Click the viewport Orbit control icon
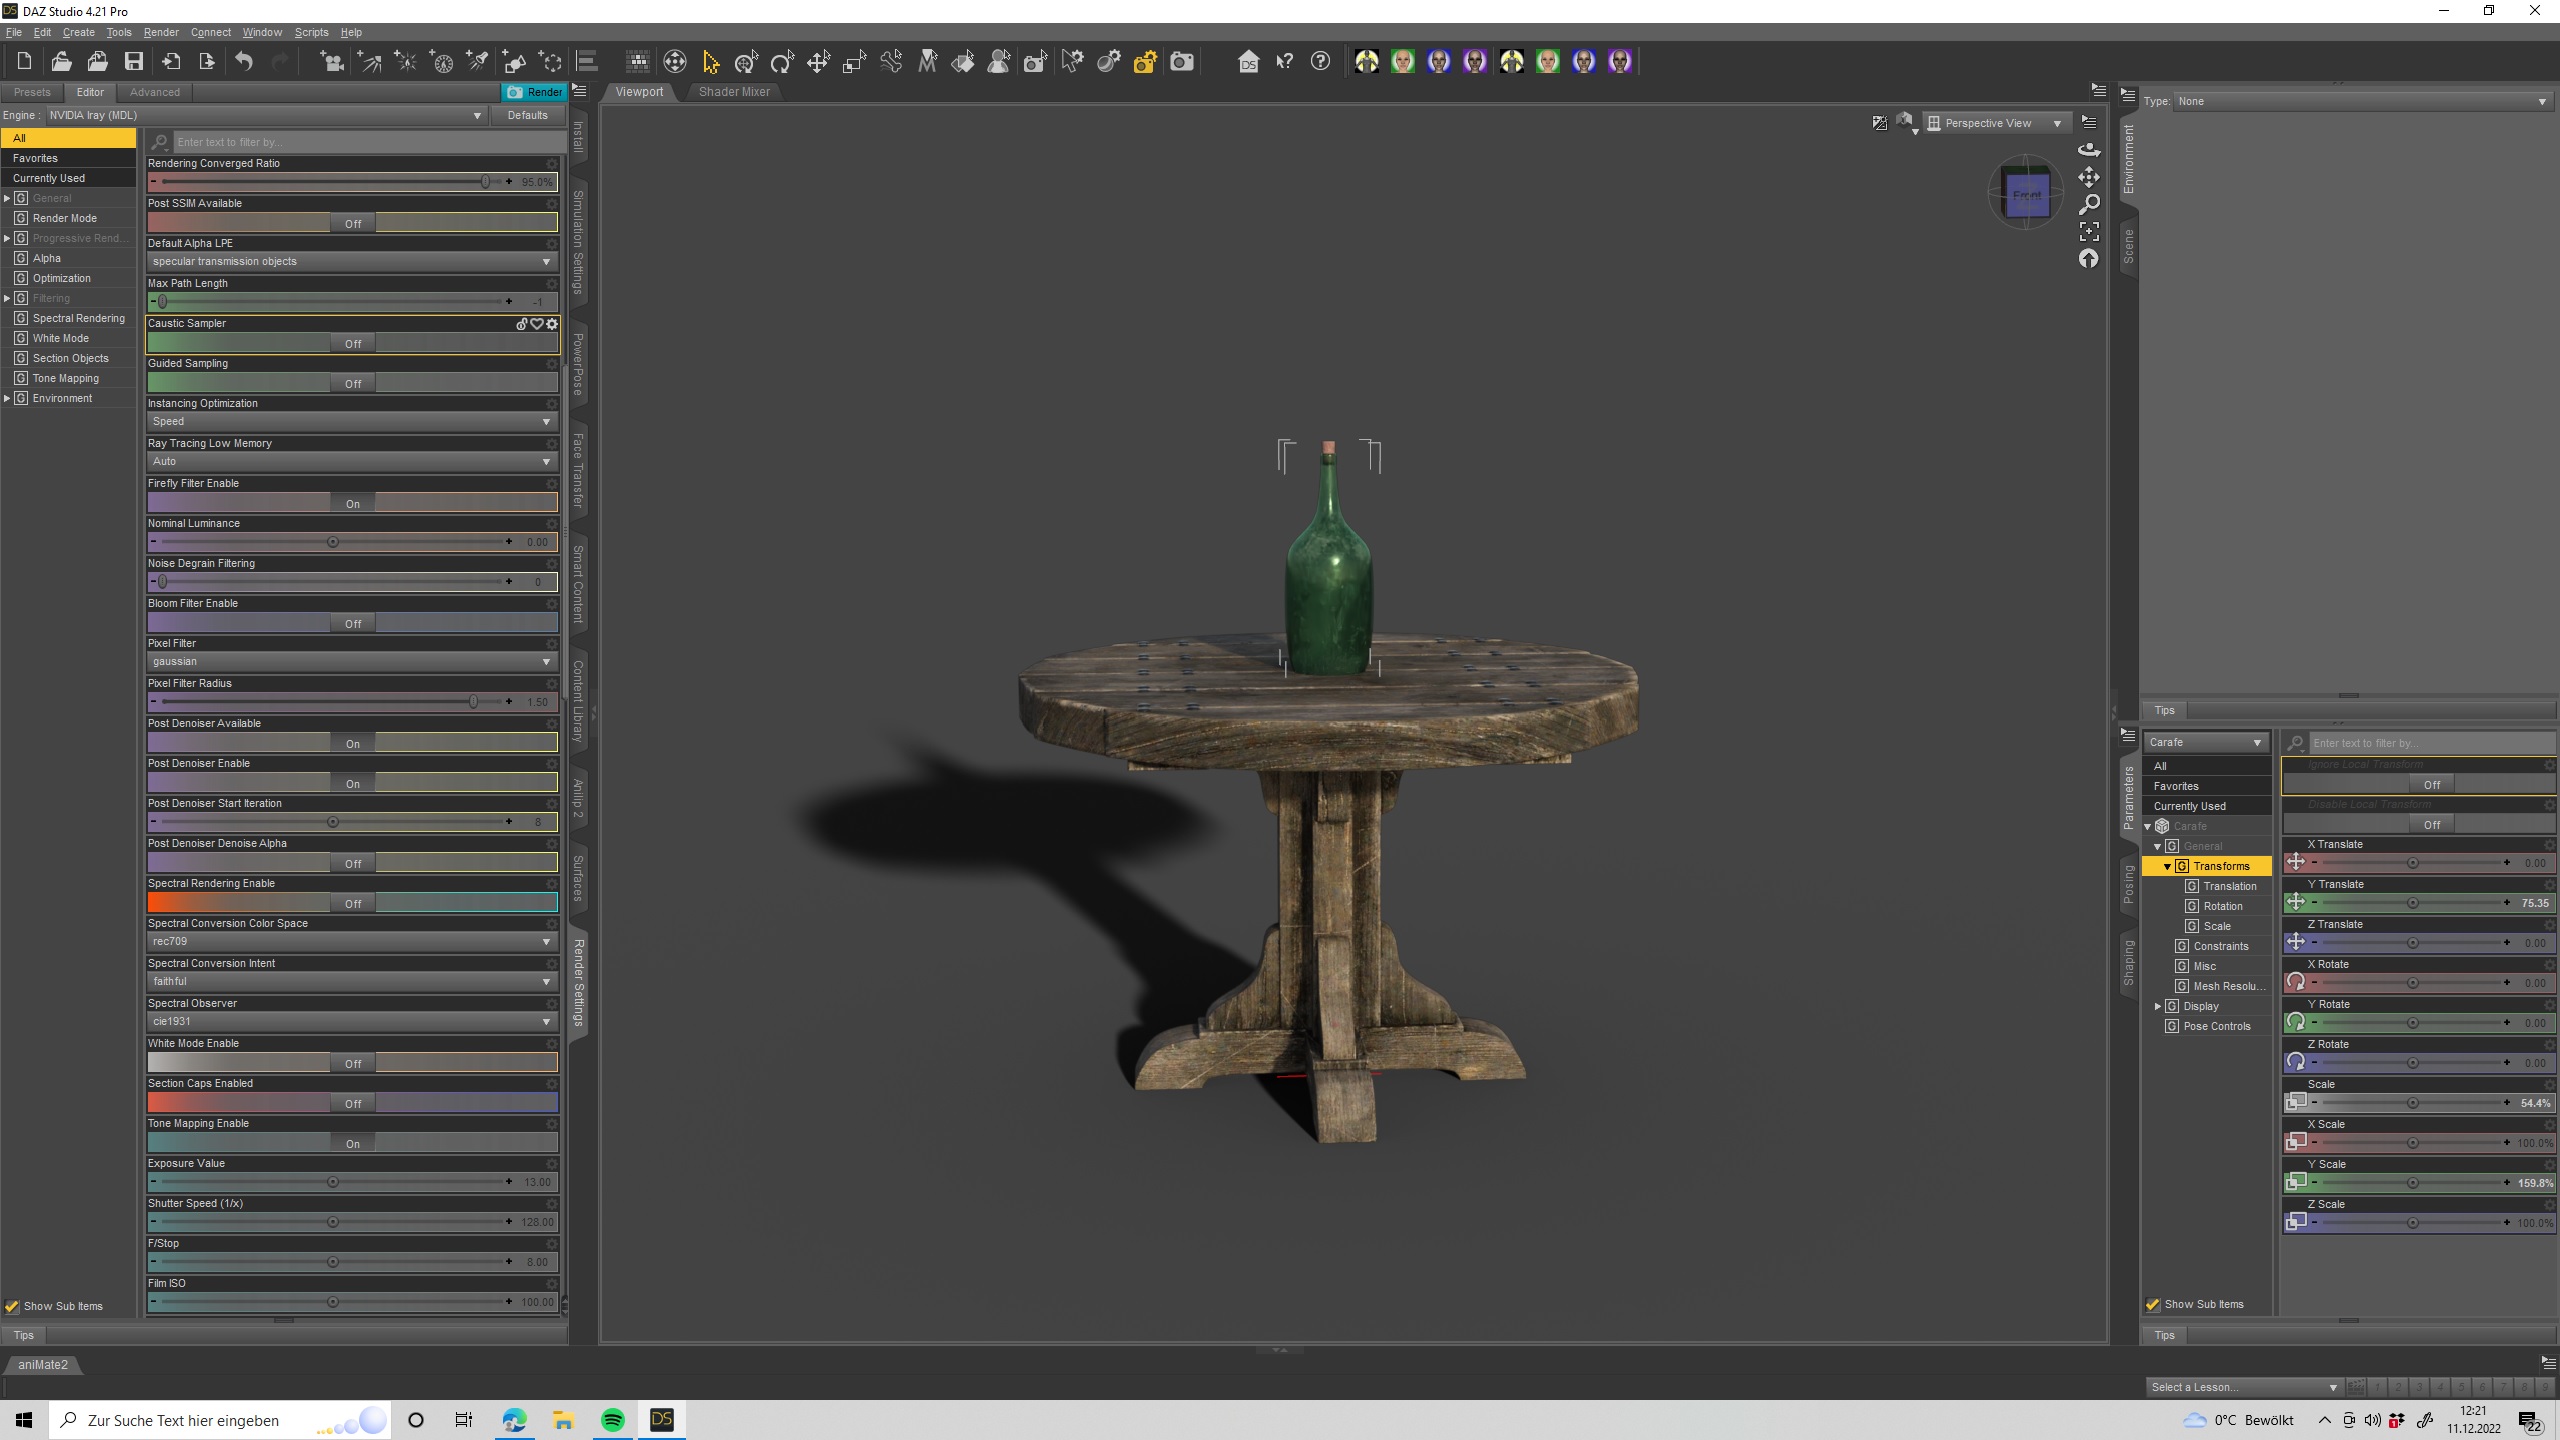The image size is (2560, 1440). click(2089, 150)
